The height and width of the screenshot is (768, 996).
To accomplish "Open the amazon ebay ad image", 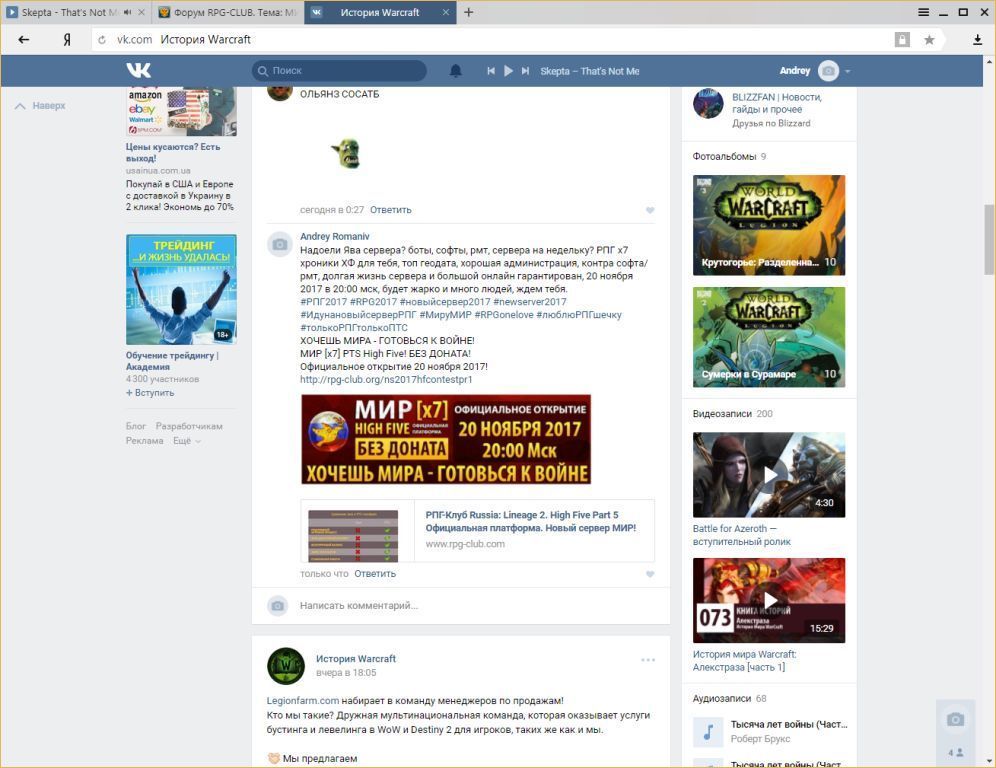I will point(181,112).
